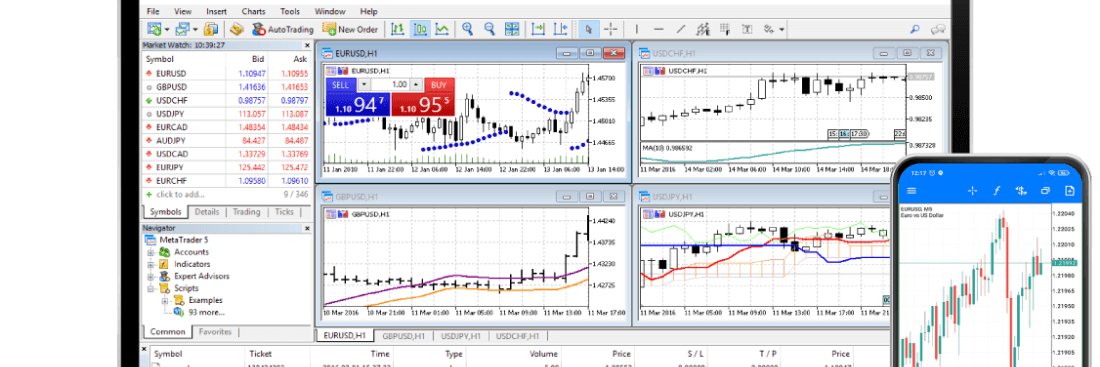Tile chart windows with grid icon

pyautogui.click(x=512, y=29)
